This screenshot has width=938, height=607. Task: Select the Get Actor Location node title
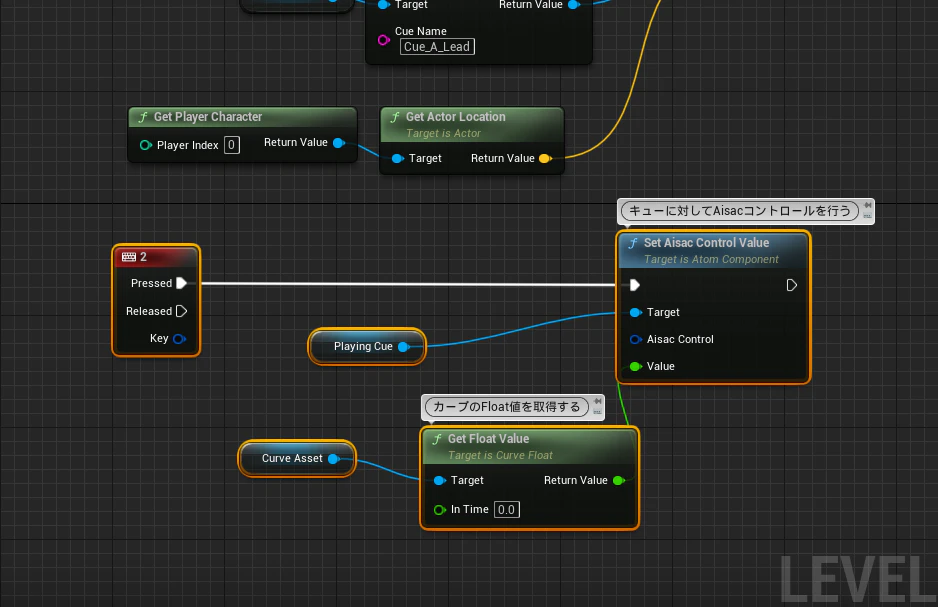click(x=456, y=117)
